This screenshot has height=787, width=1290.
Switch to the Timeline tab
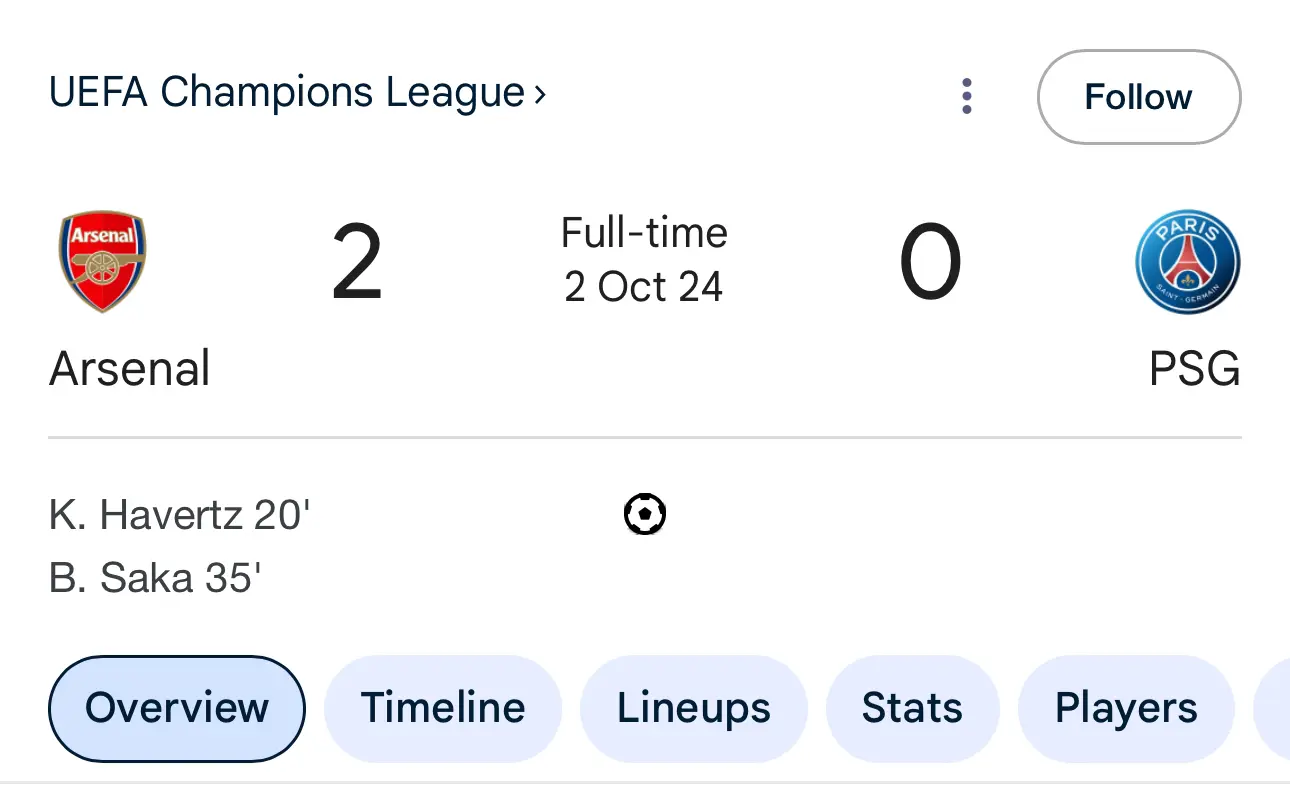pos(443,708)
